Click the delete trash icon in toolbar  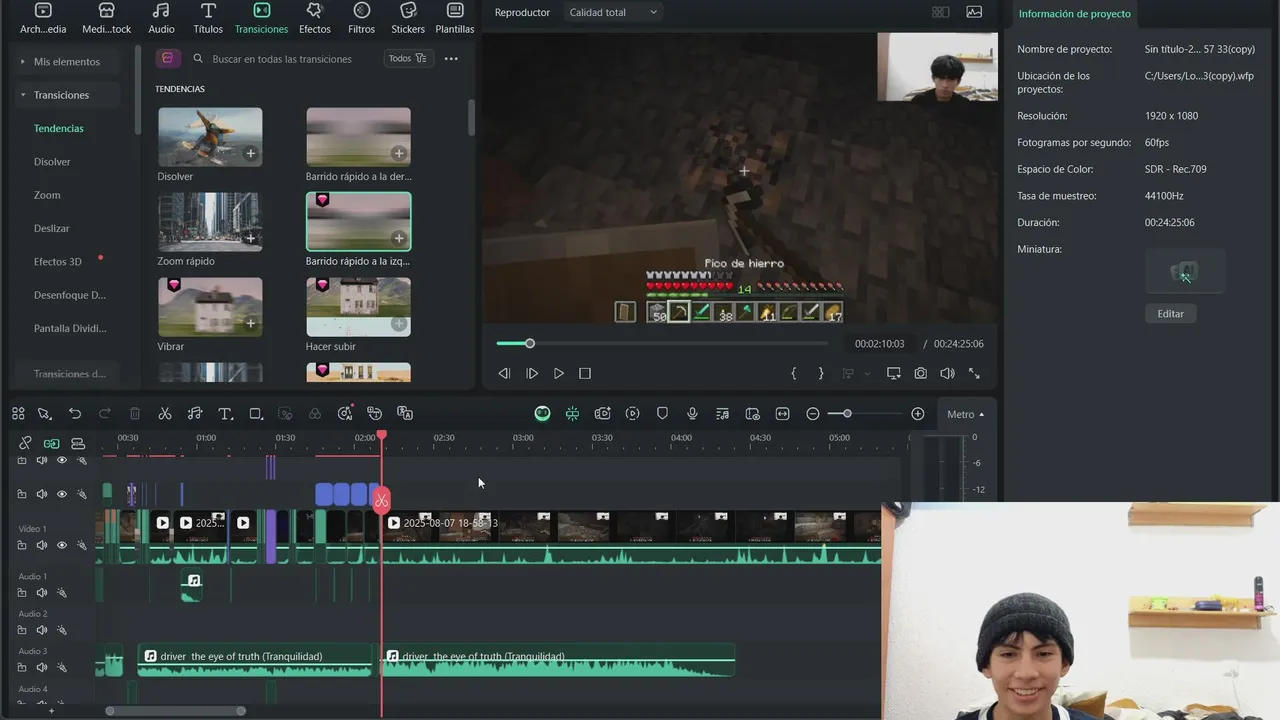(135, 413)
